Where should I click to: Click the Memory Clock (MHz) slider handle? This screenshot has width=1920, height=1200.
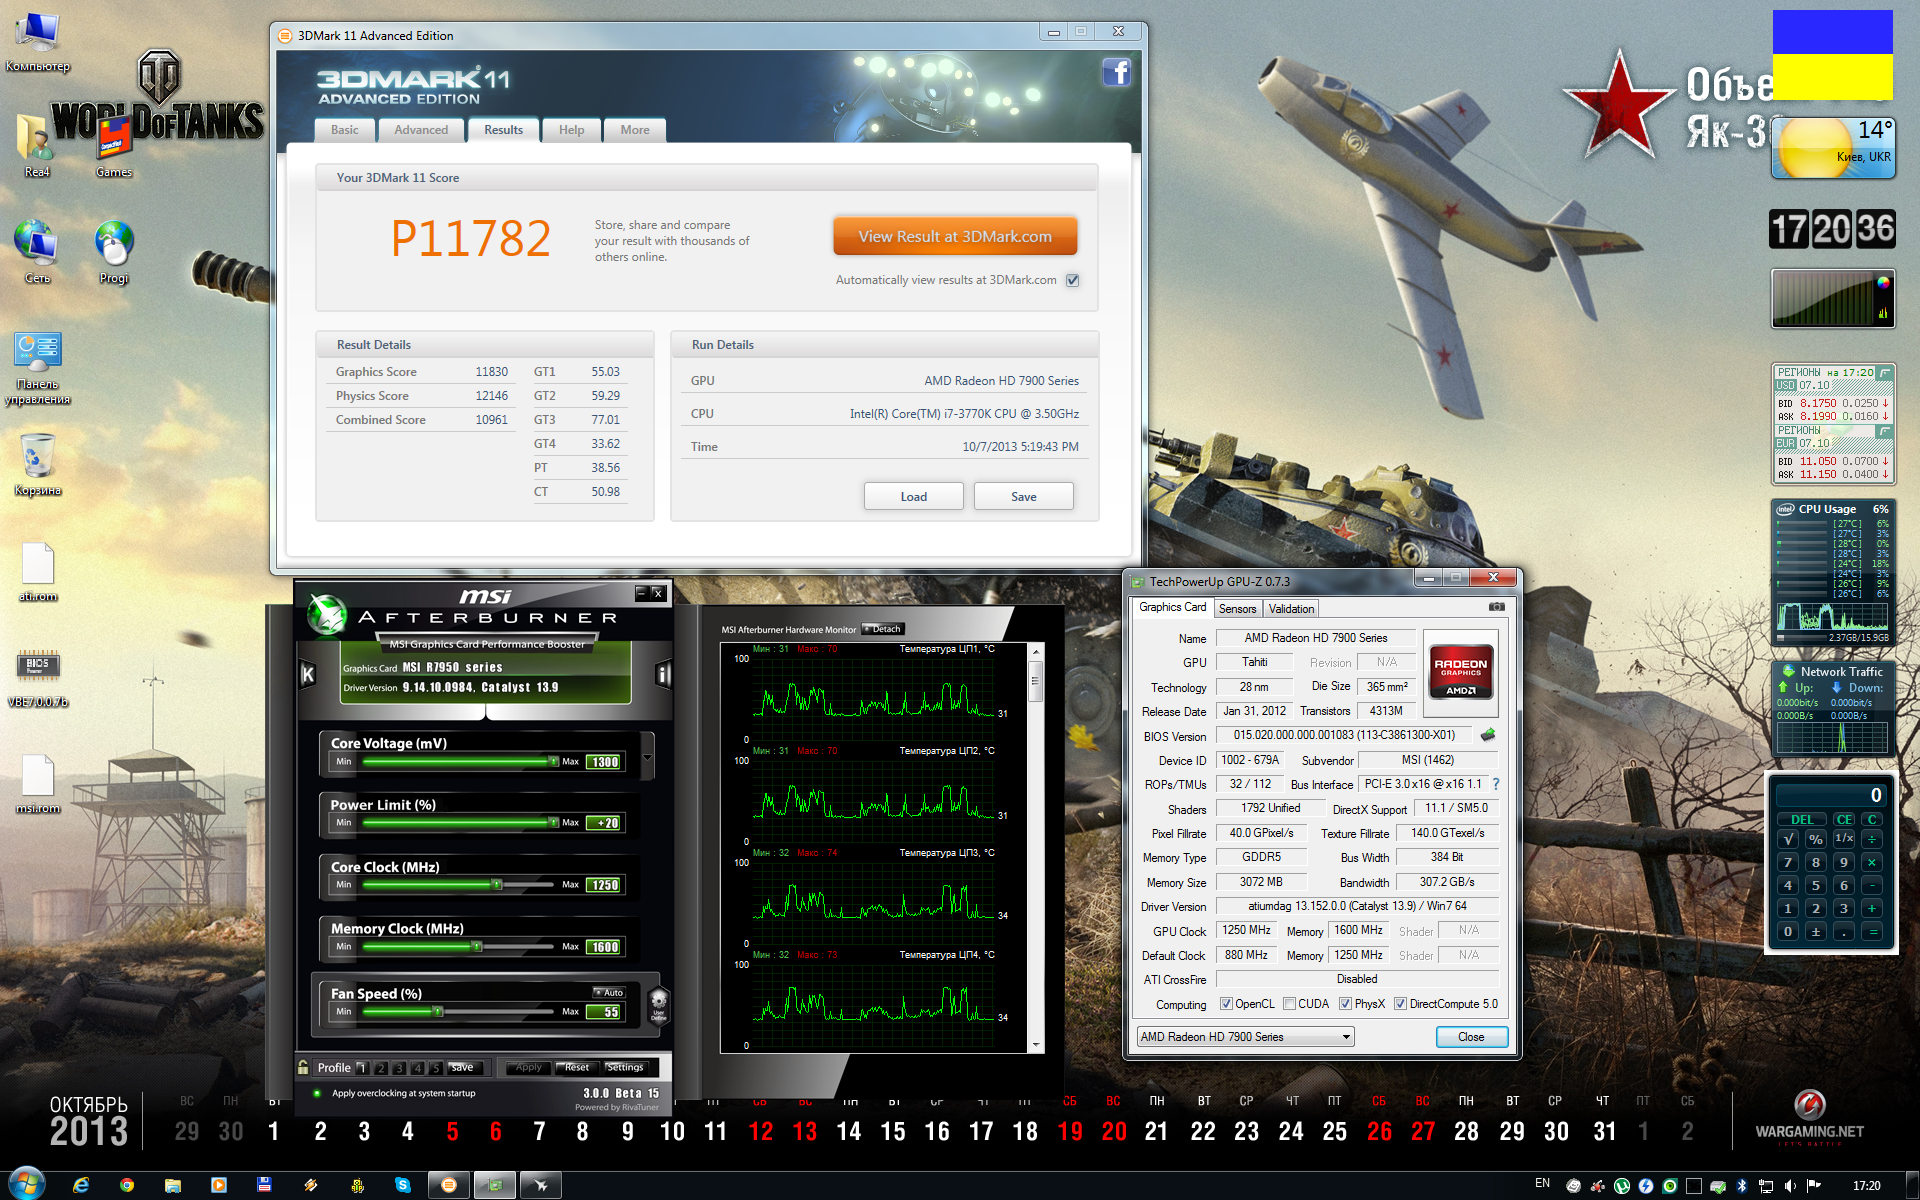pyautogui.click(x=477, y=946)
